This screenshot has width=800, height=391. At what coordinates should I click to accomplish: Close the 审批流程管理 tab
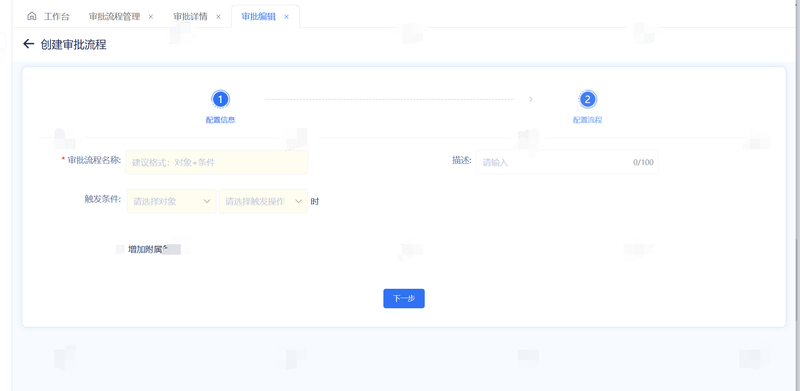click(x=151, y=16)
